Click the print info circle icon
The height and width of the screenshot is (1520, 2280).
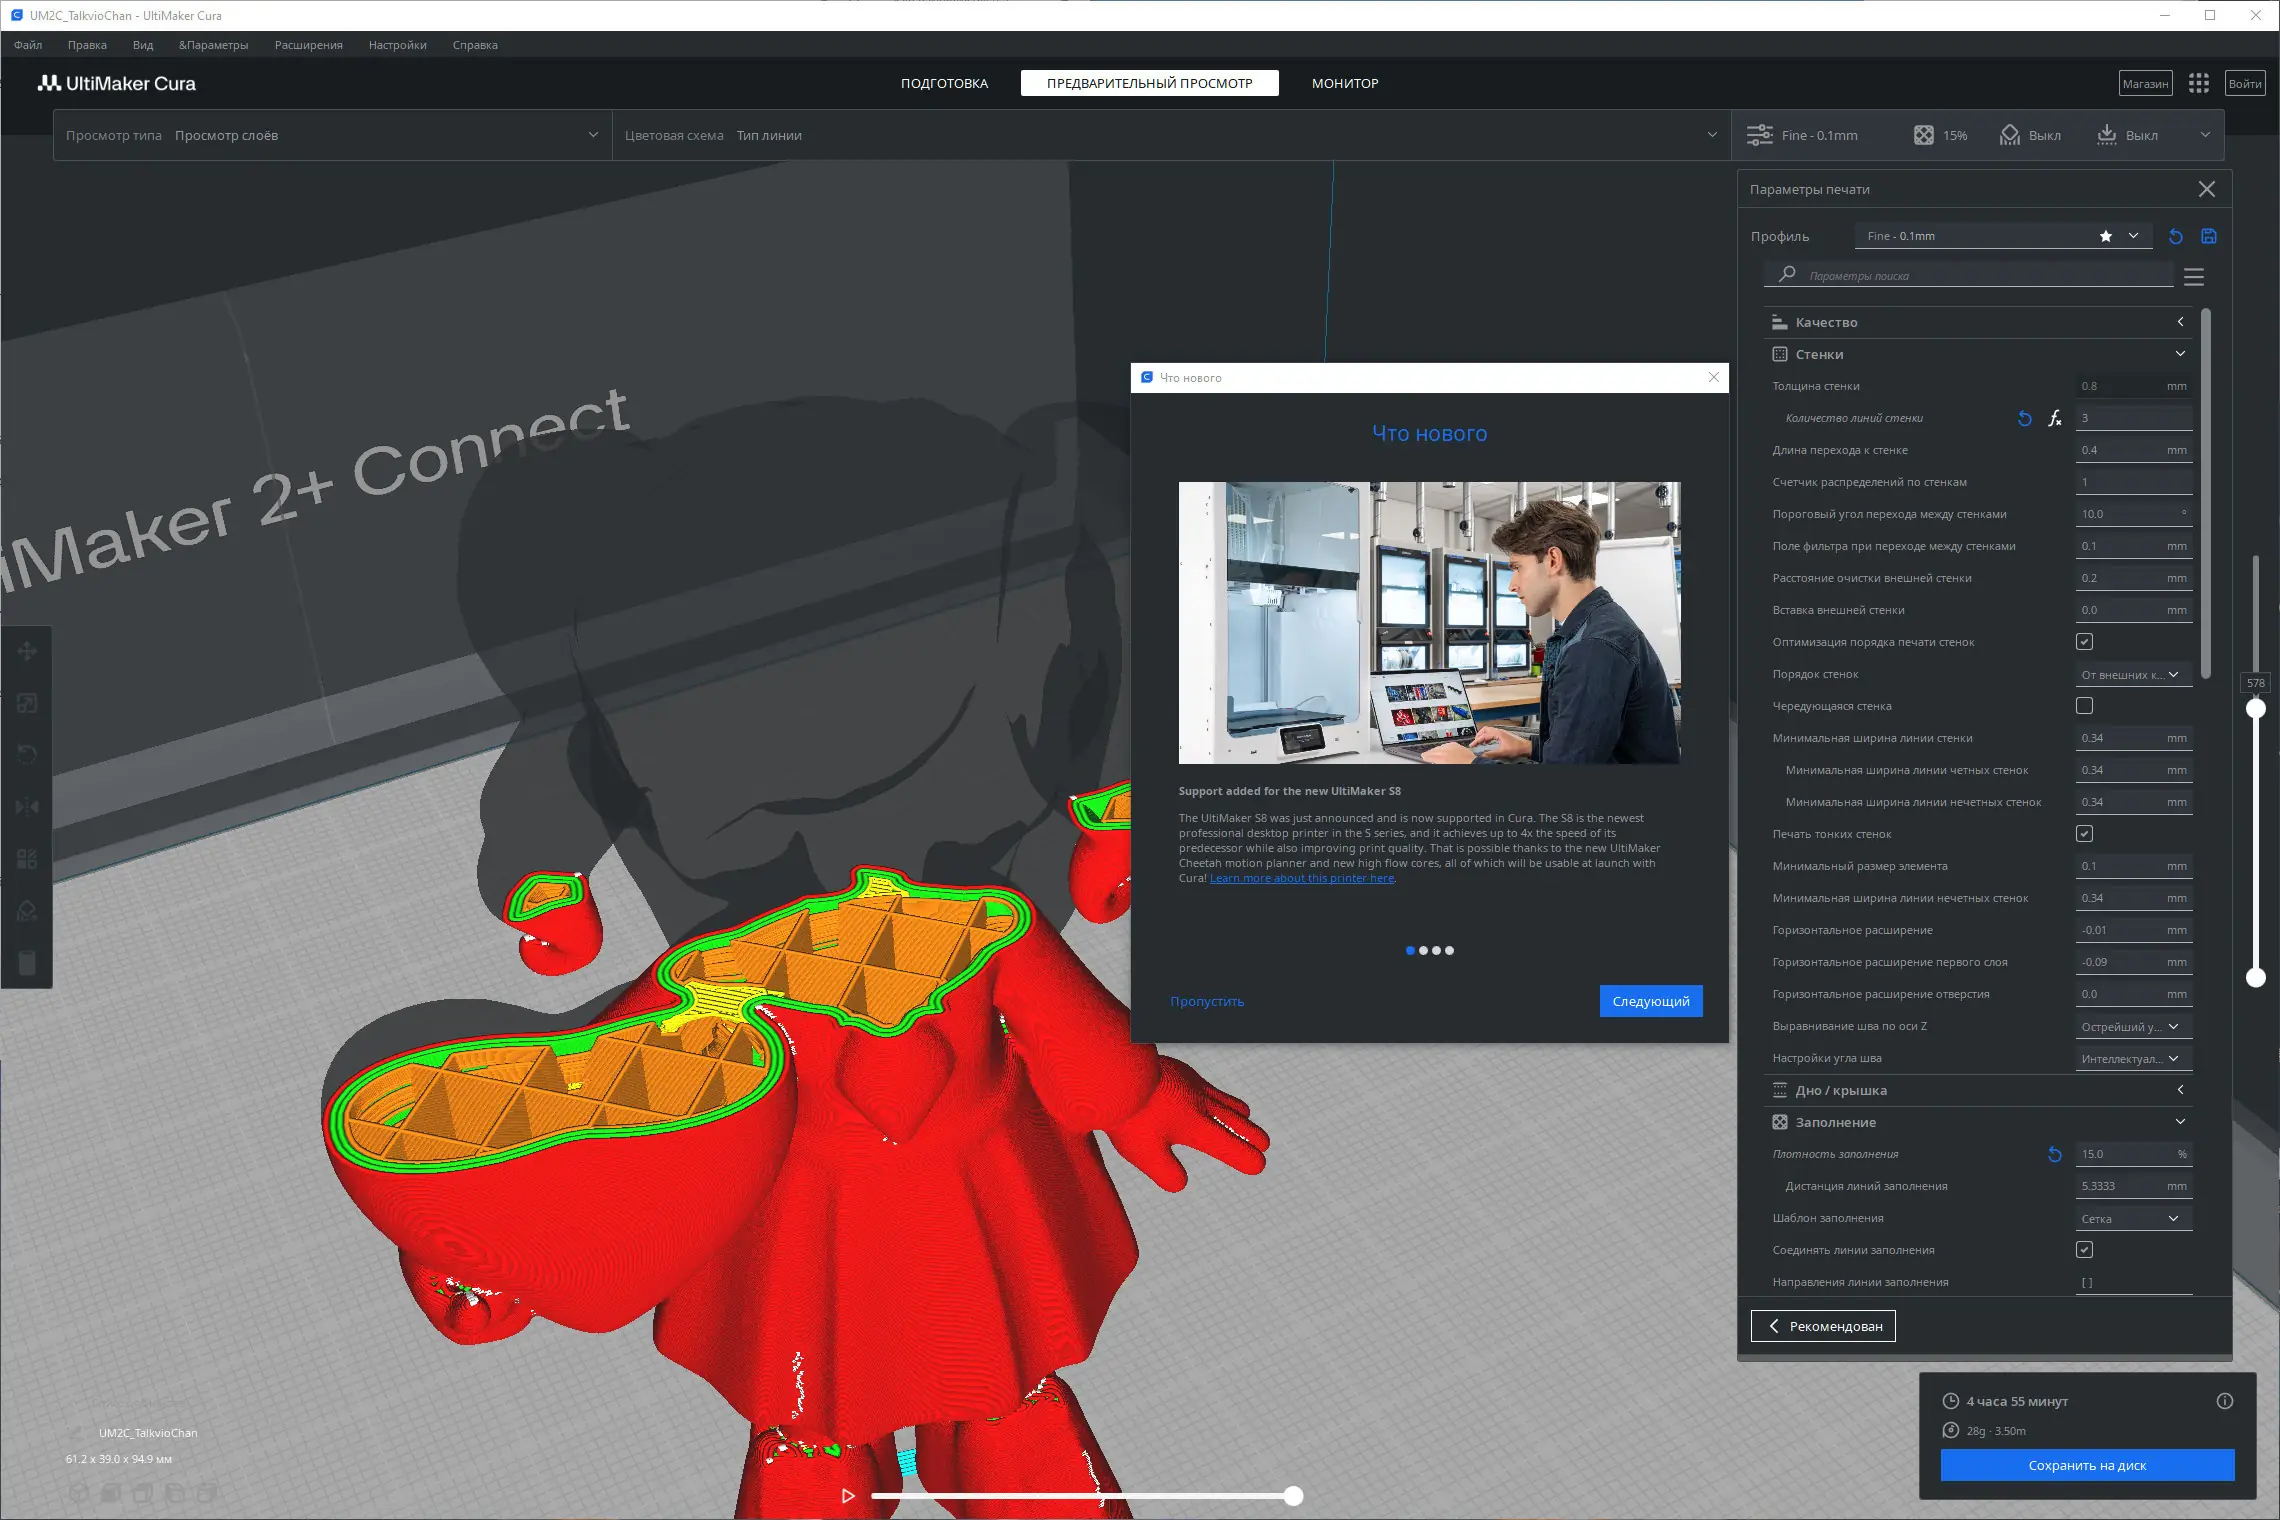click(x=2224, y=1401)
